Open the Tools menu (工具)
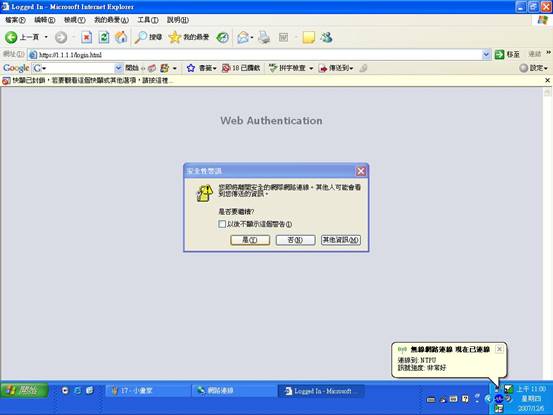This screenshot has width=553, height=415. pos(148,20)
